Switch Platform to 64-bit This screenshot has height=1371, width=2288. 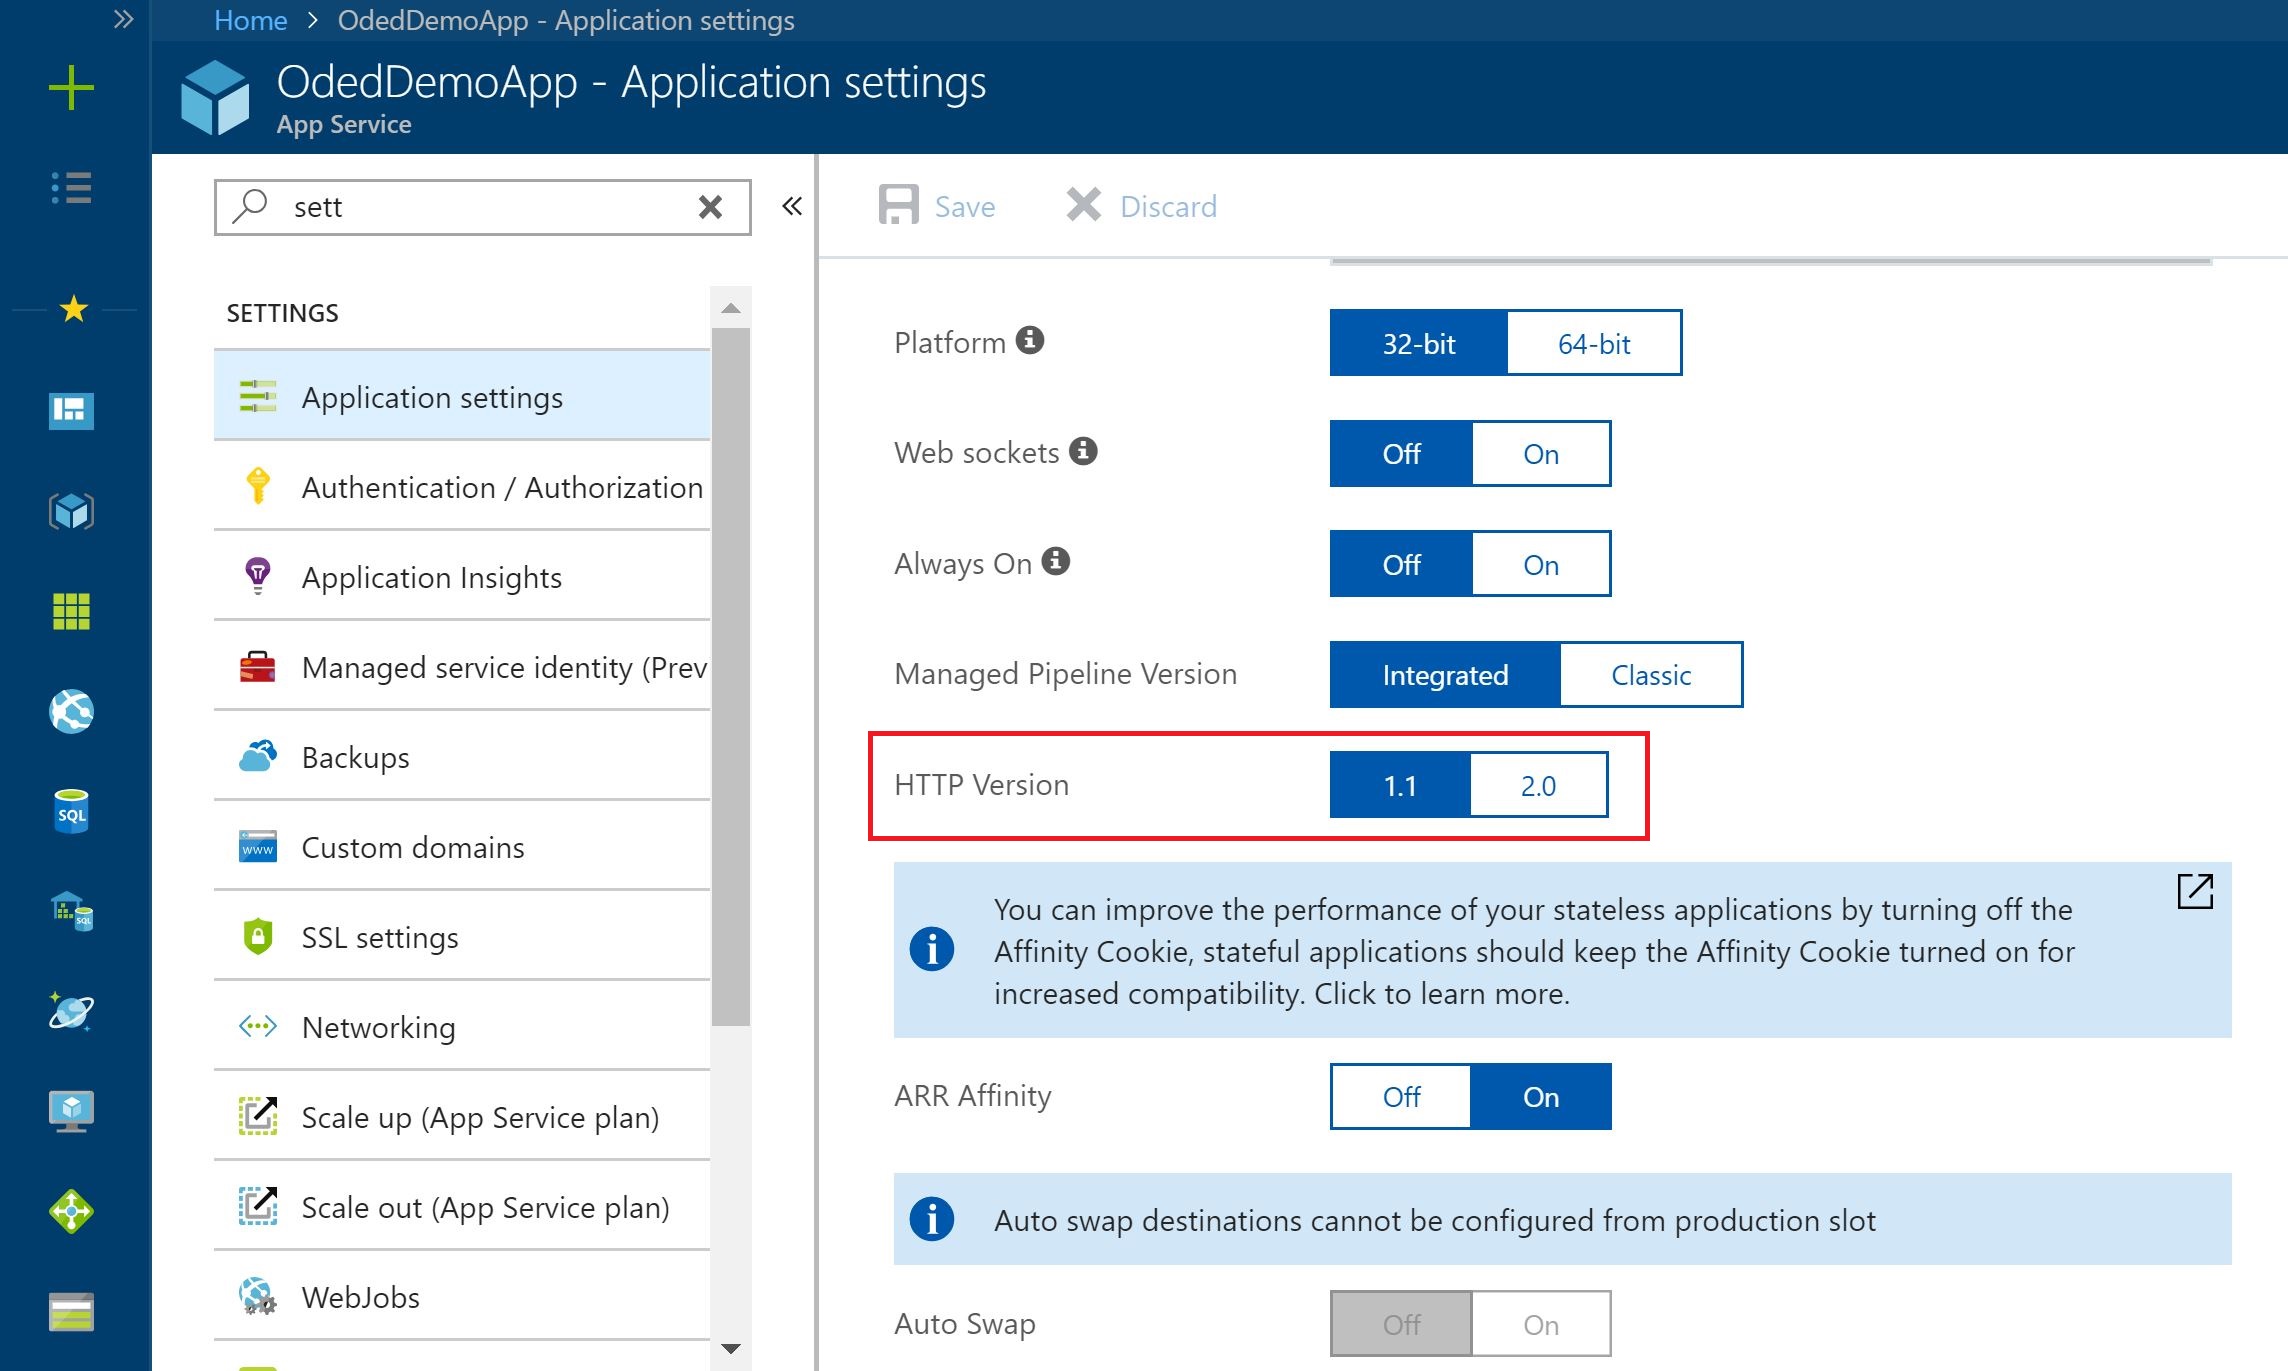pyautogui.click(x=1593, y=344)
